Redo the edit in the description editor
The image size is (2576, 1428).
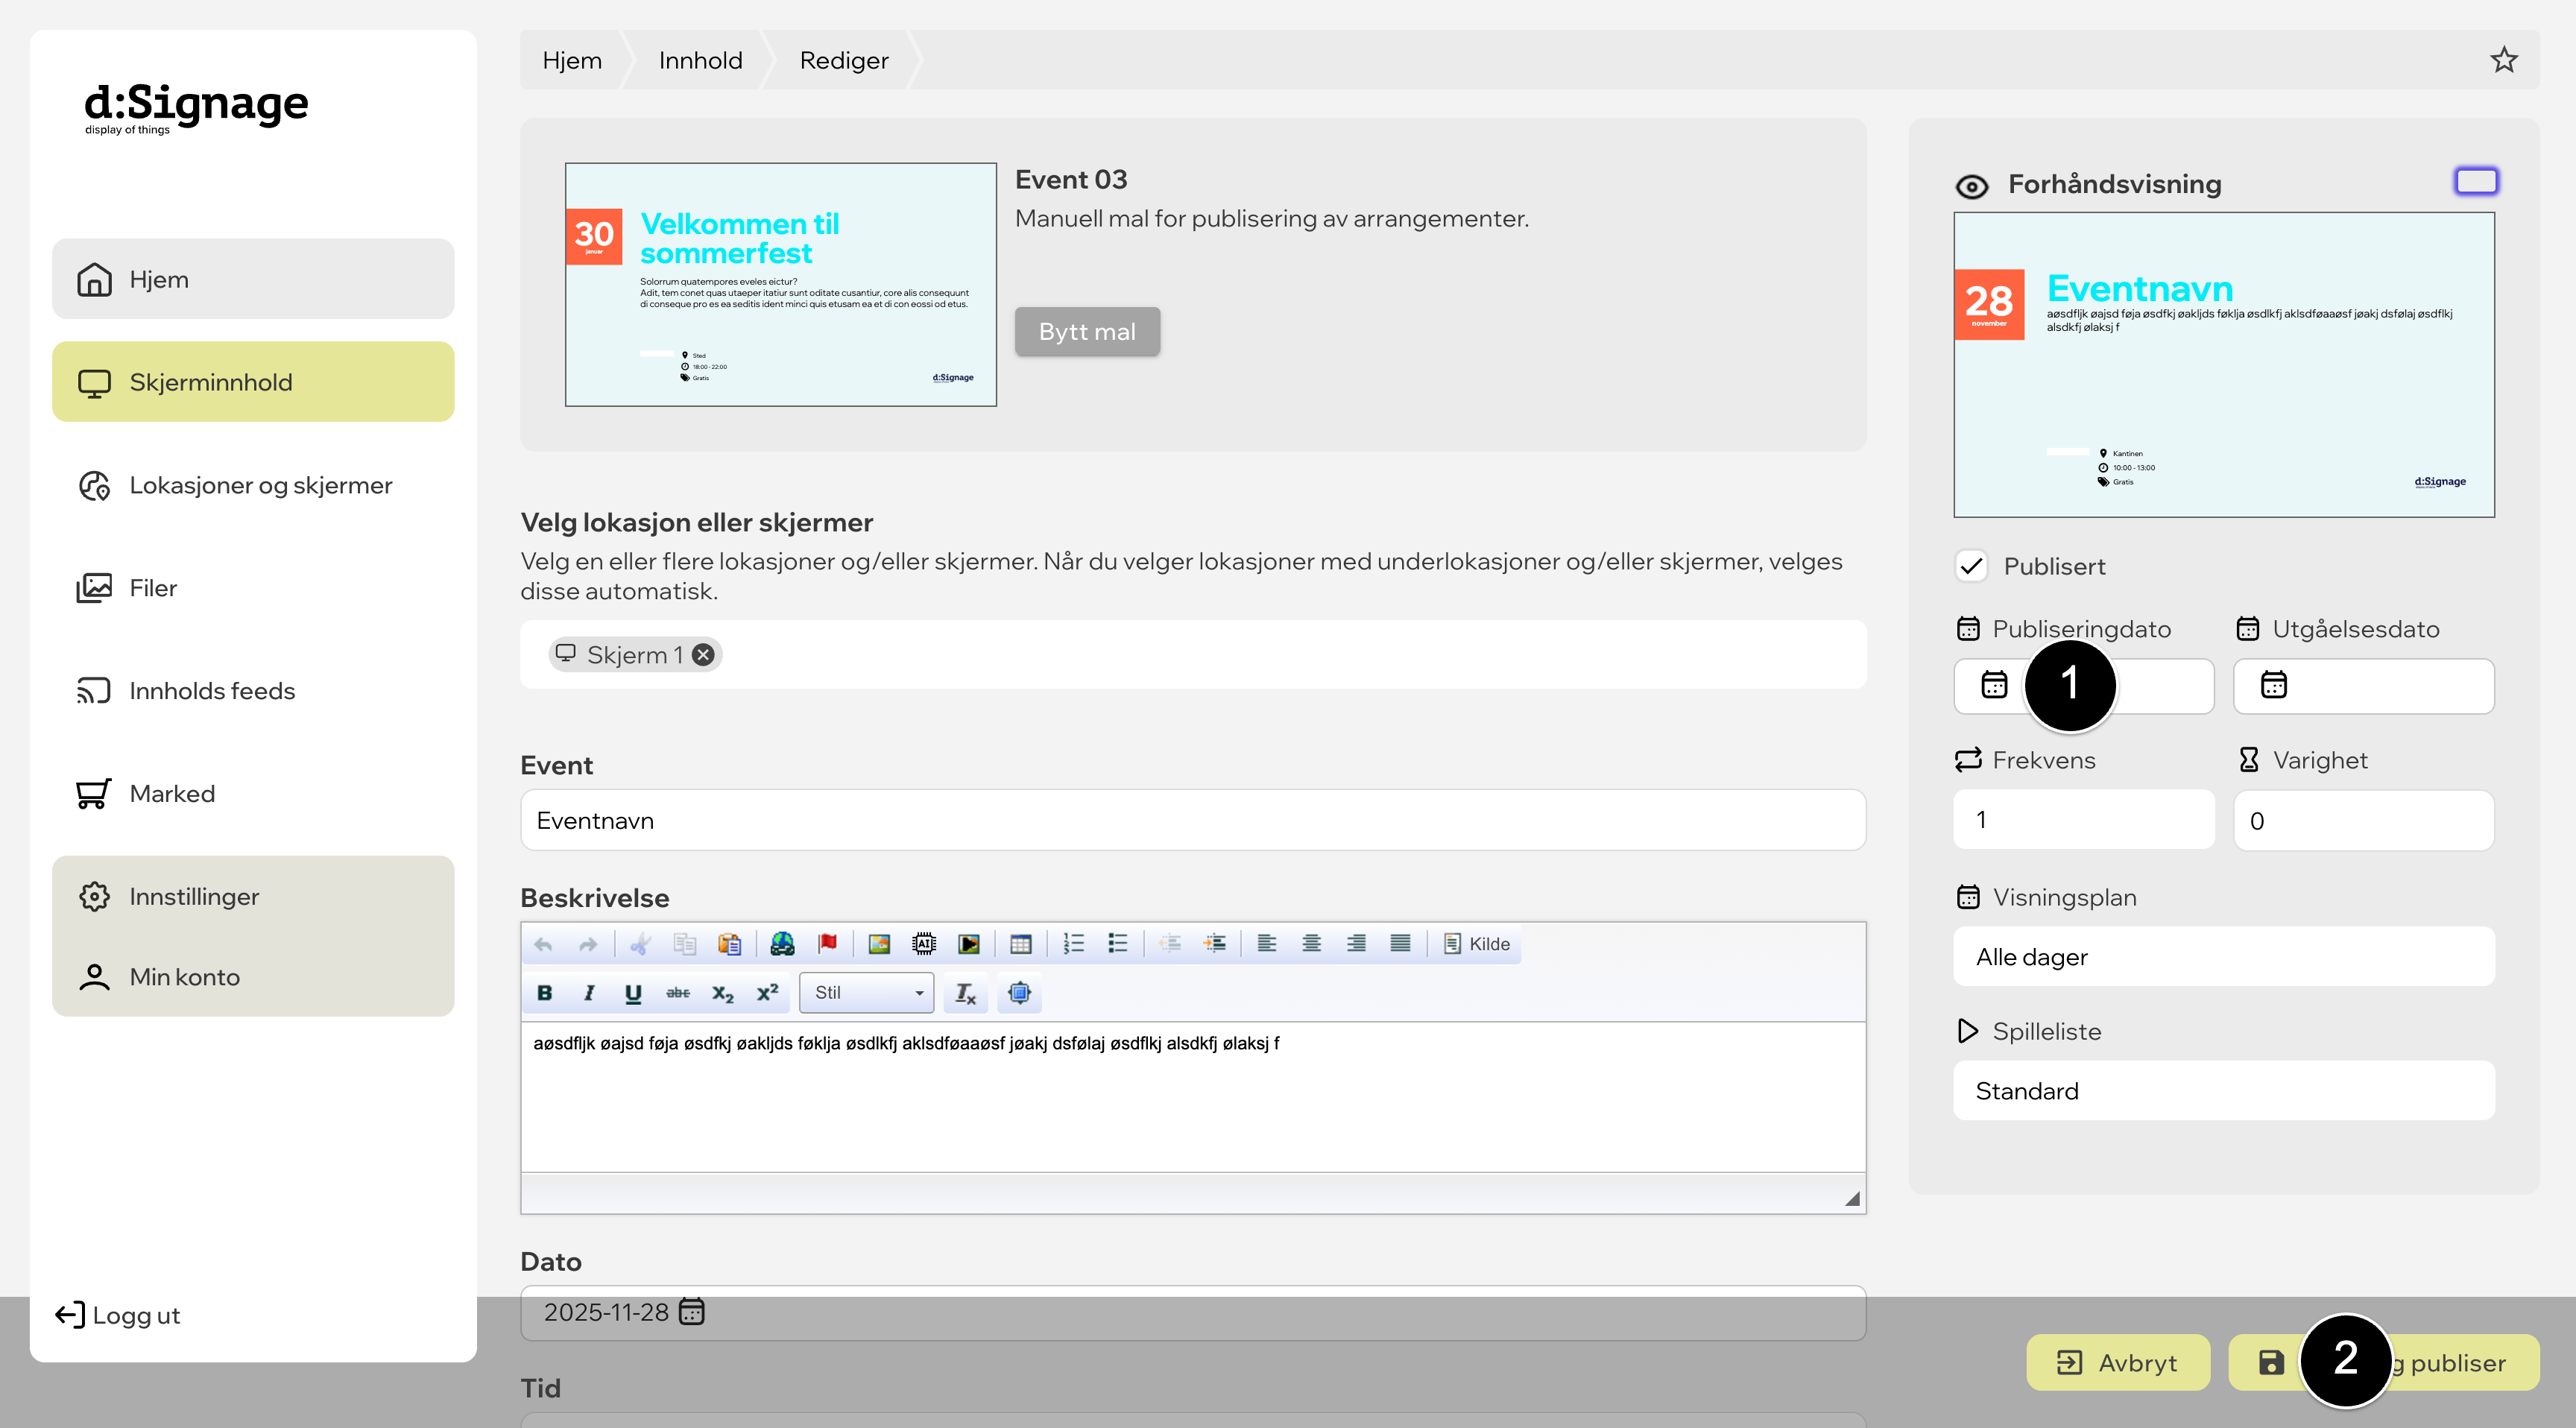coord(588,944)
